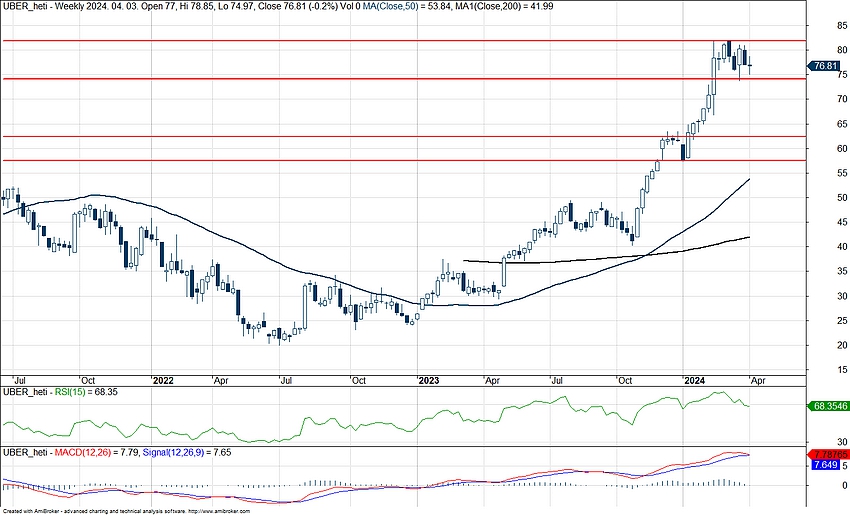Click the 2023 year label on time axis
This screenshot has width=850, height=515.
(429, 381)
